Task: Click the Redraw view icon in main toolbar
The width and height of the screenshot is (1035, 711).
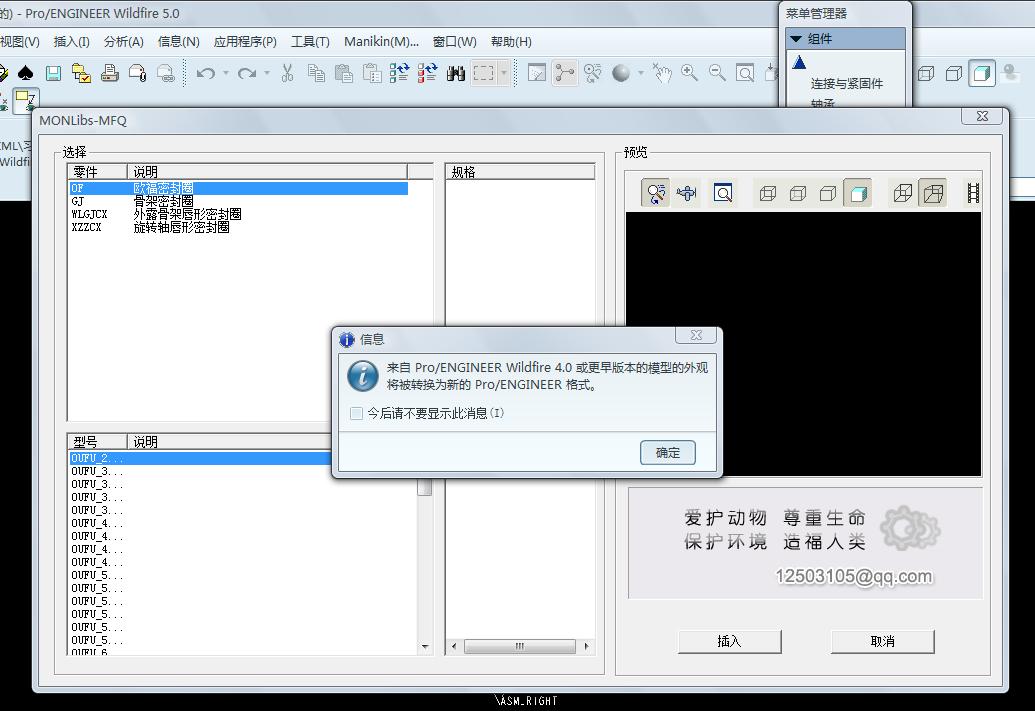Action: click(x=537, y=73)
